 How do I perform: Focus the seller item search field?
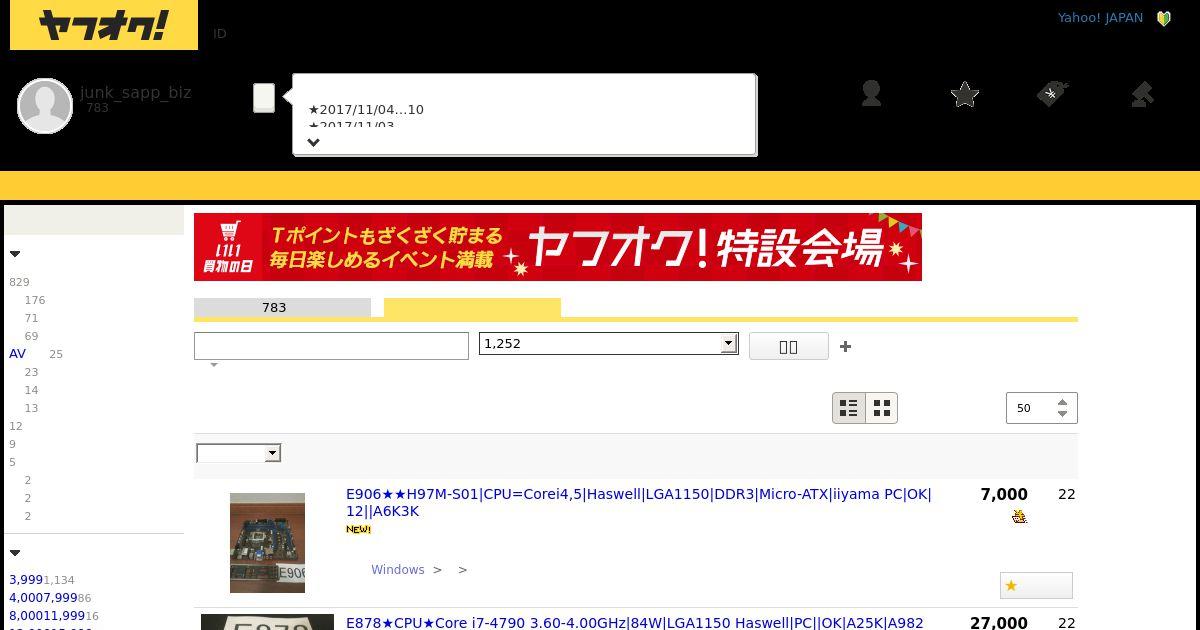click(331, 346)
